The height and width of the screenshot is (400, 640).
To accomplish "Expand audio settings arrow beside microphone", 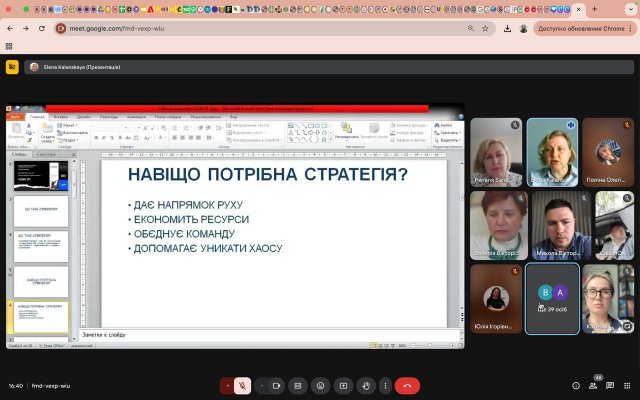I will point(227,385).
